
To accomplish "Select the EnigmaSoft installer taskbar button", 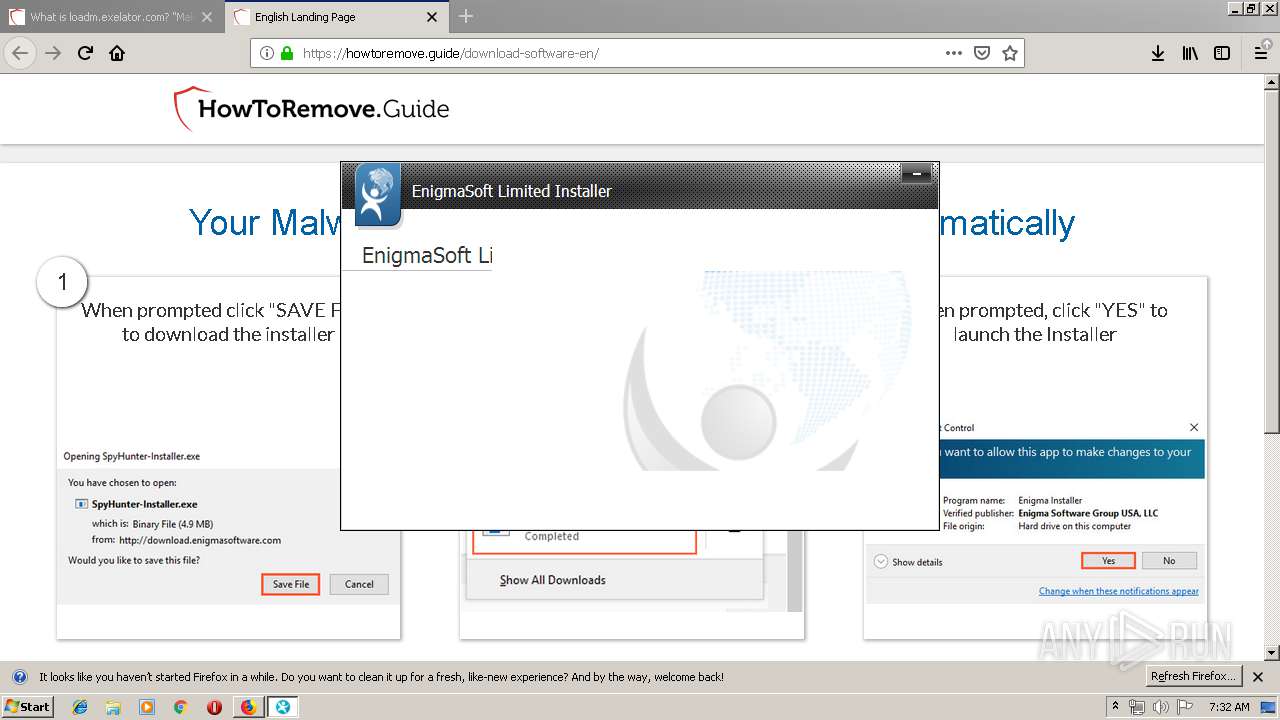I will (283, 707).
